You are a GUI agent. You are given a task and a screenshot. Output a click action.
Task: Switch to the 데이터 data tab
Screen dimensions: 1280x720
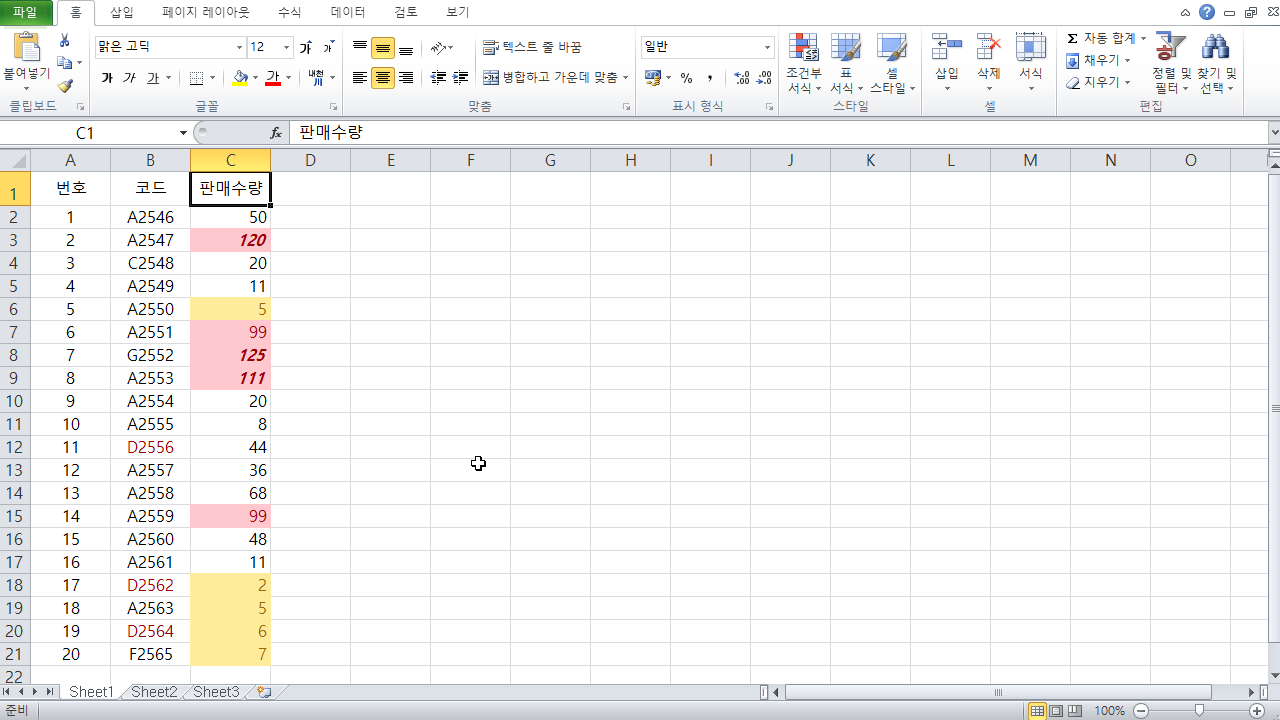[x=348, y=12]
